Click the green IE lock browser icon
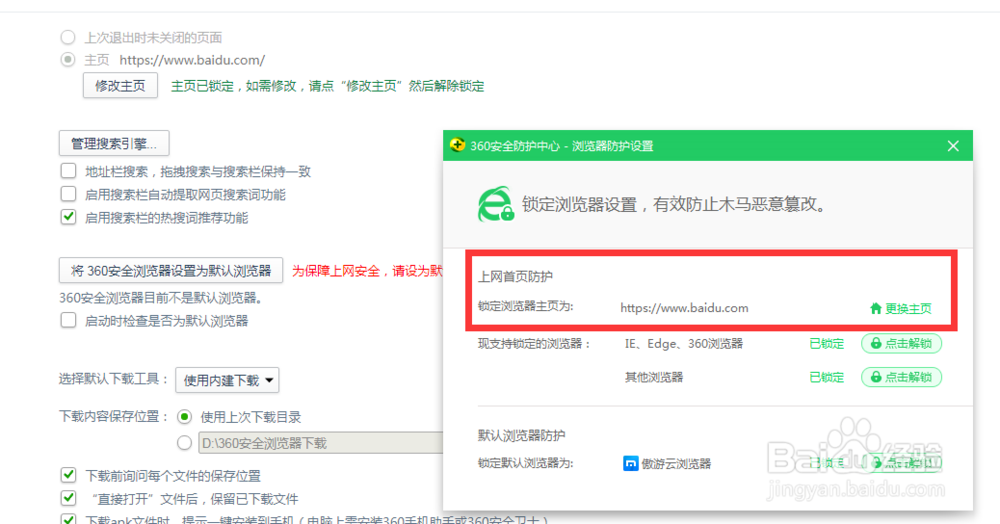1000x524 pixels. (x=496, y=204)
